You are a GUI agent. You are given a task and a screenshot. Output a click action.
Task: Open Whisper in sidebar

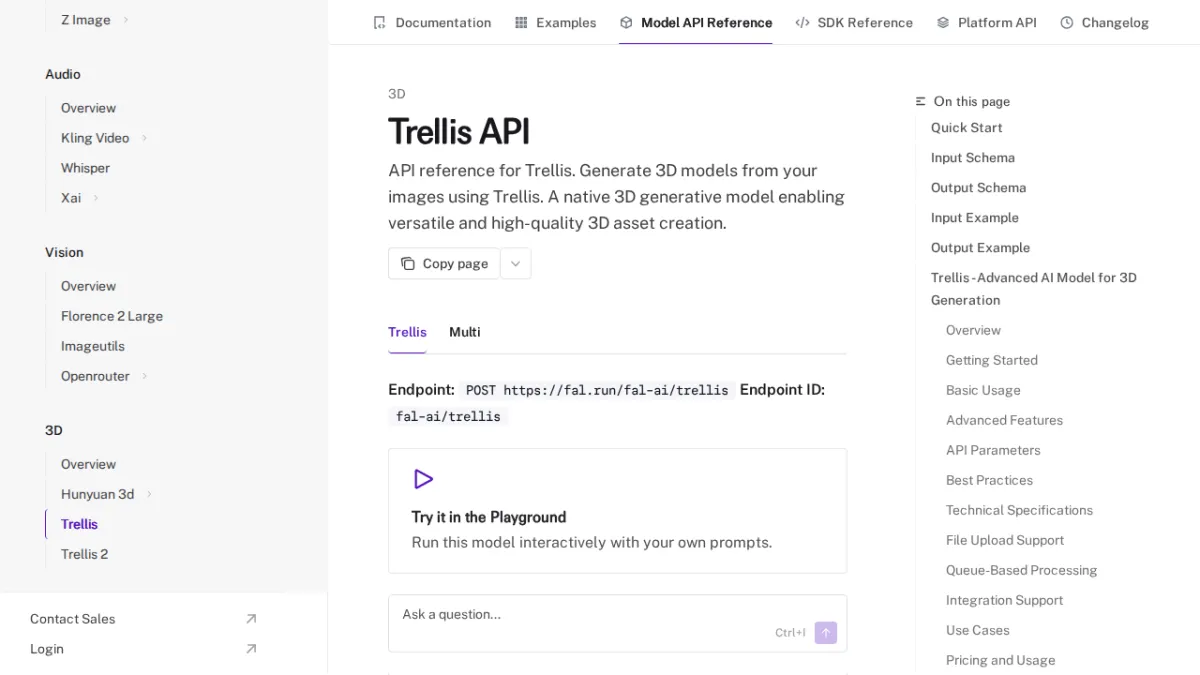[85, 168]
